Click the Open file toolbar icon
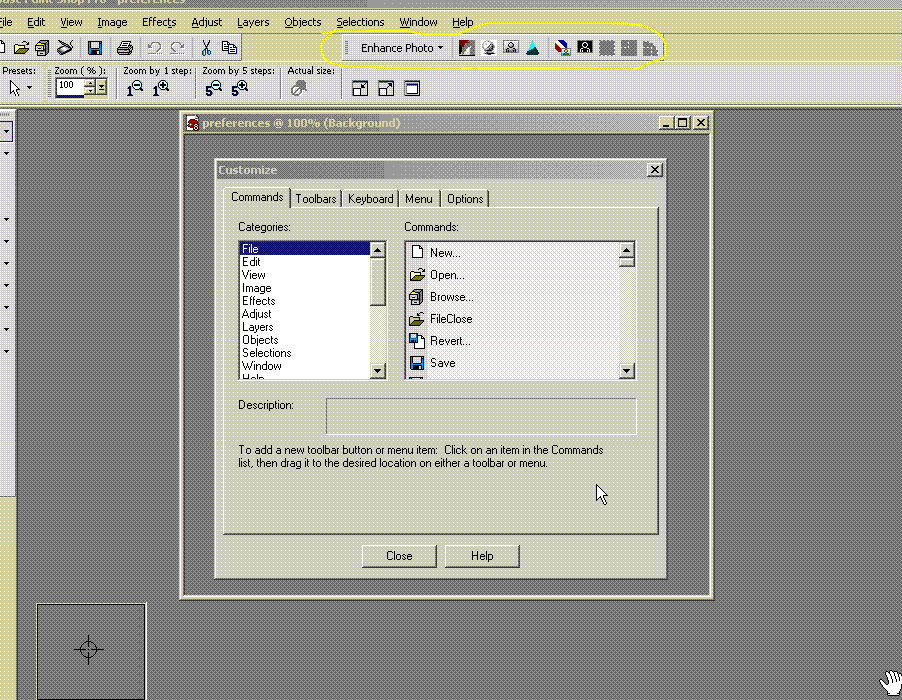This screenshot has height=700, width=902. click(21, 48)
